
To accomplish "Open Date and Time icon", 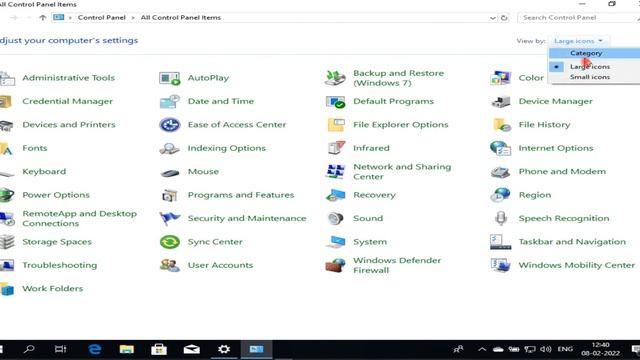I will pos(169,101).
